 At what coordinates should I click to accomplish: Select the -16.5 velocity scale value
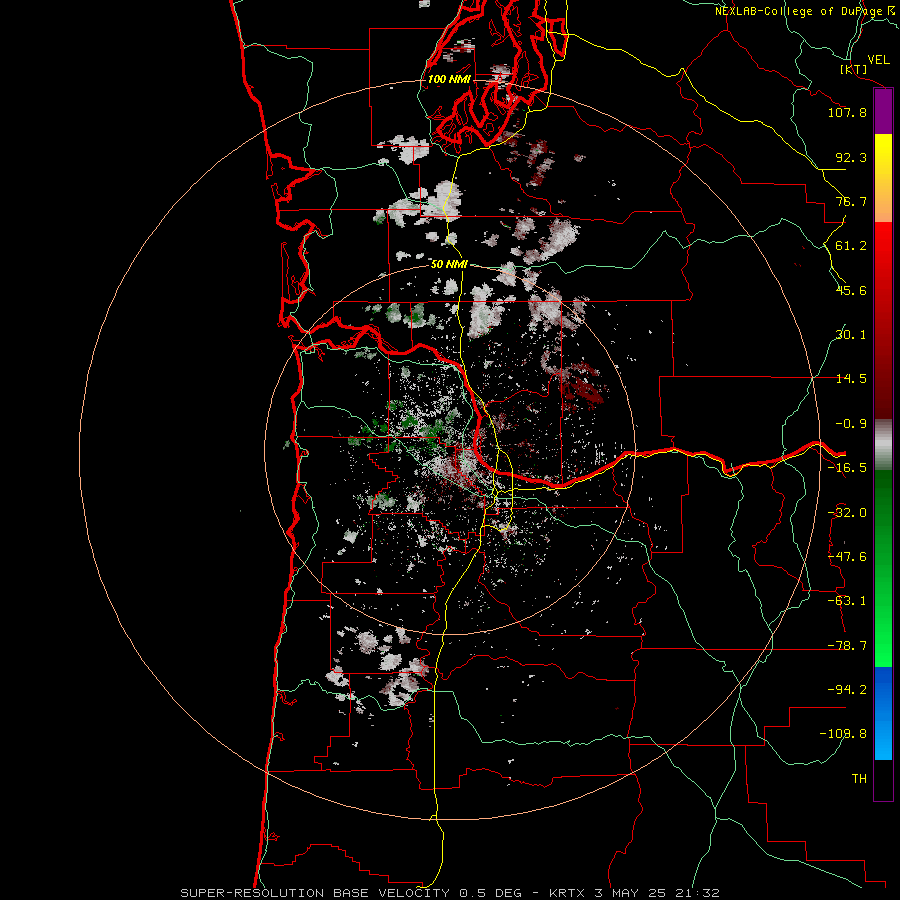(847, 468)
